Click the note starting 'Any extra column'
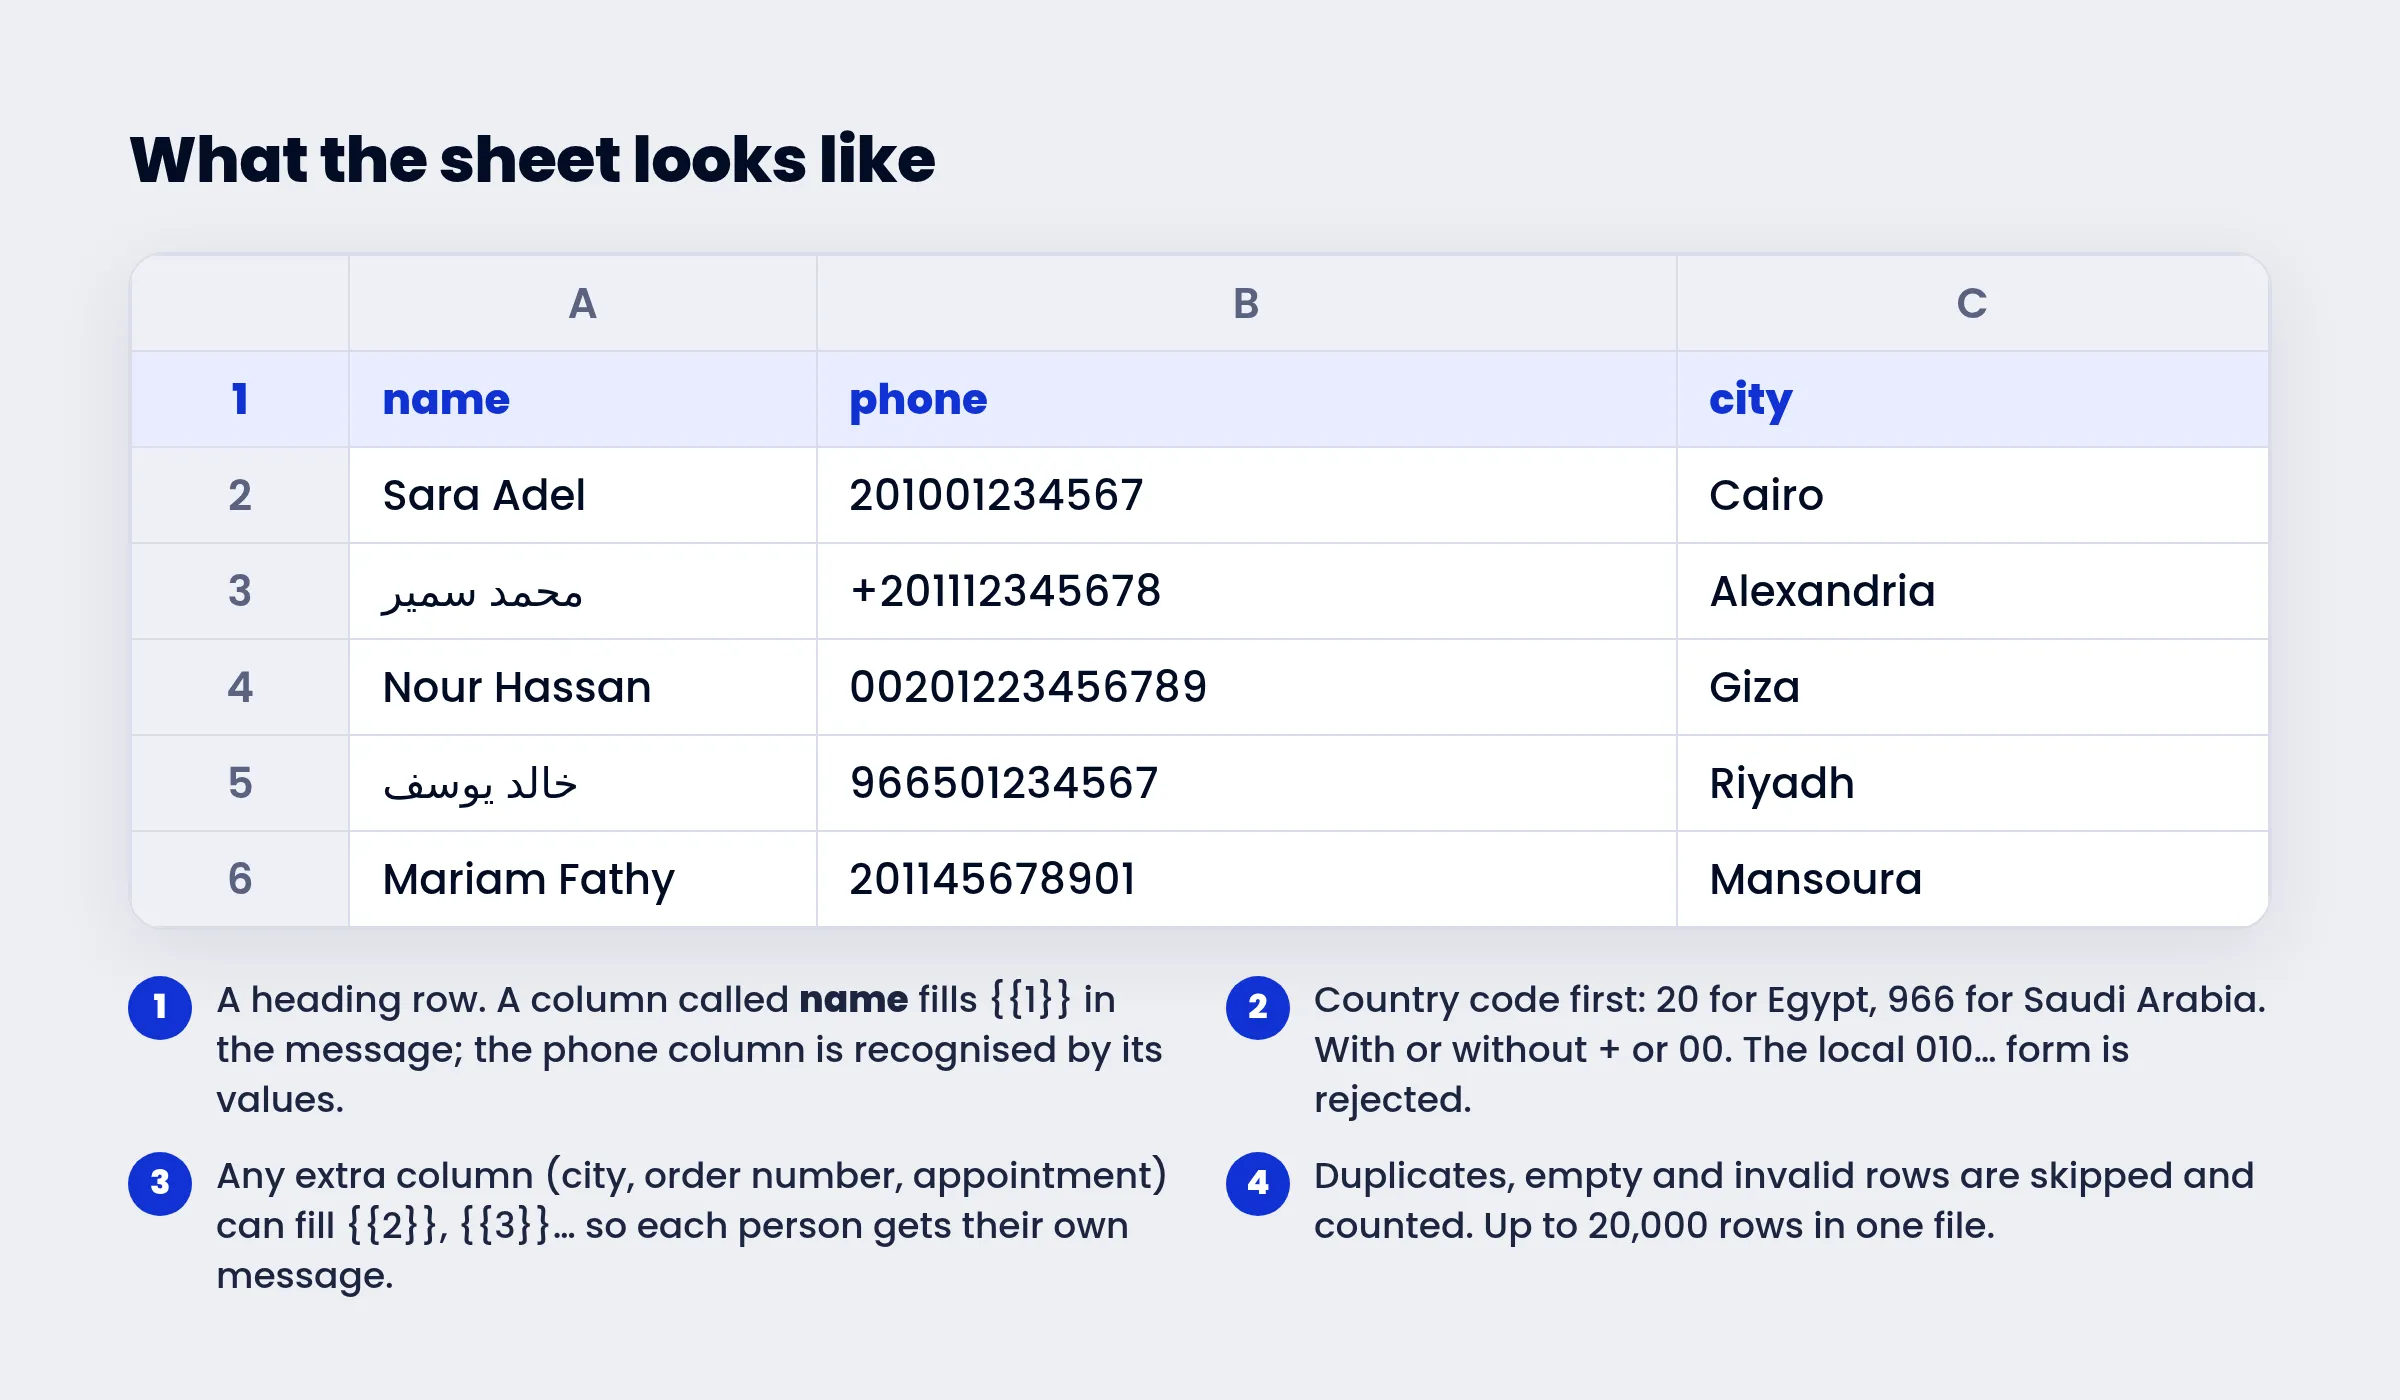Image resolution: width=2400 pixels, height=1400 pixels. pyautogui.click(x=692, y=1225)
